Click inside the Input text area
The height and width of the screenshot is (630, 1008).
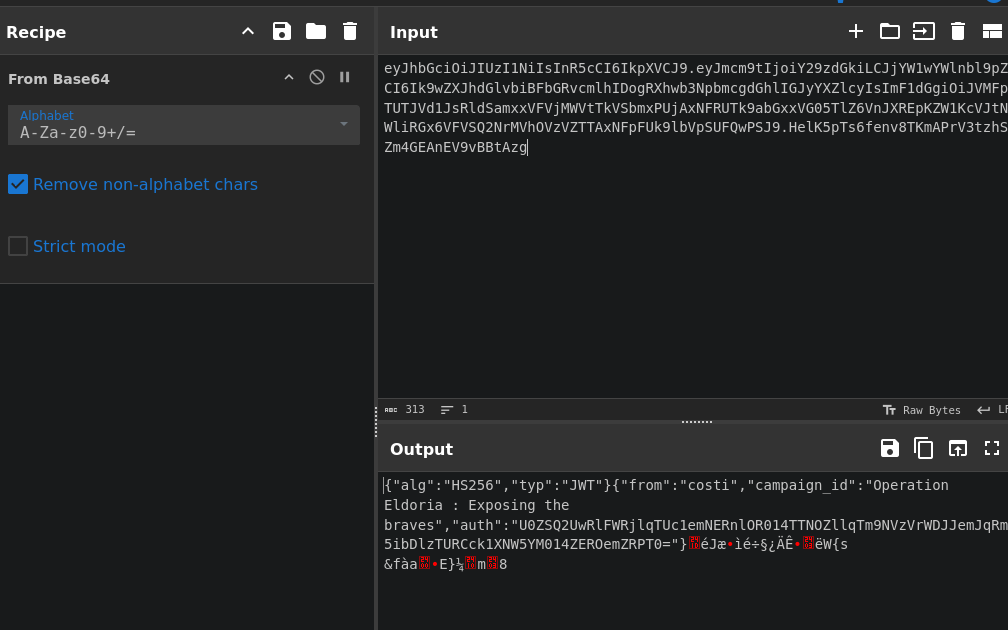tap(692, 226)
